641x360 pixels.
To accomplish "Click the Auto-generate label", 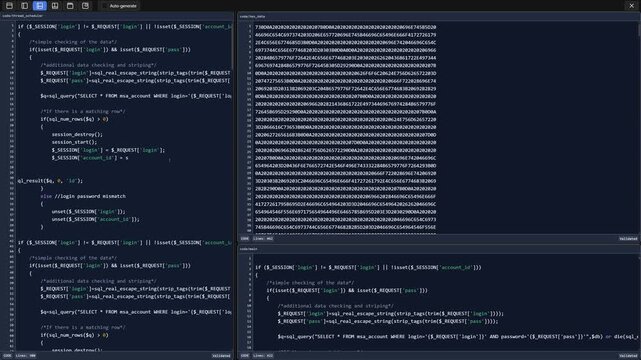I will point(123,6).
